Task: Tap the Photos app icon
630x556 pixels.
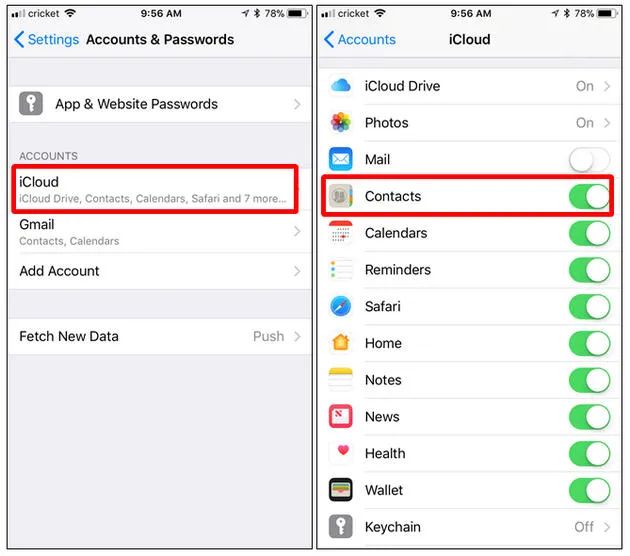Action: click(341, 123)
